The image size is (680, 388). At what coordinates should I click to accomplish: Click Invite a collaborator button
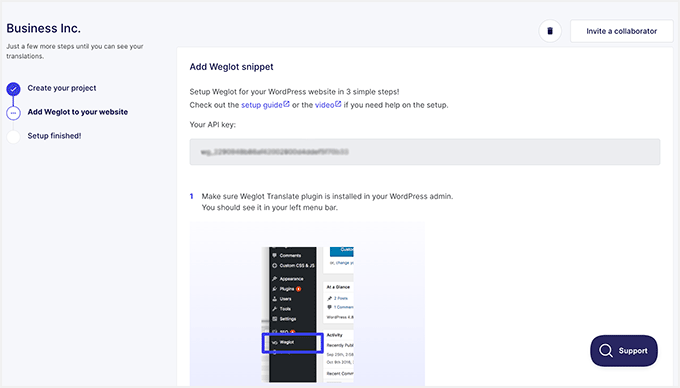[621, 31]
